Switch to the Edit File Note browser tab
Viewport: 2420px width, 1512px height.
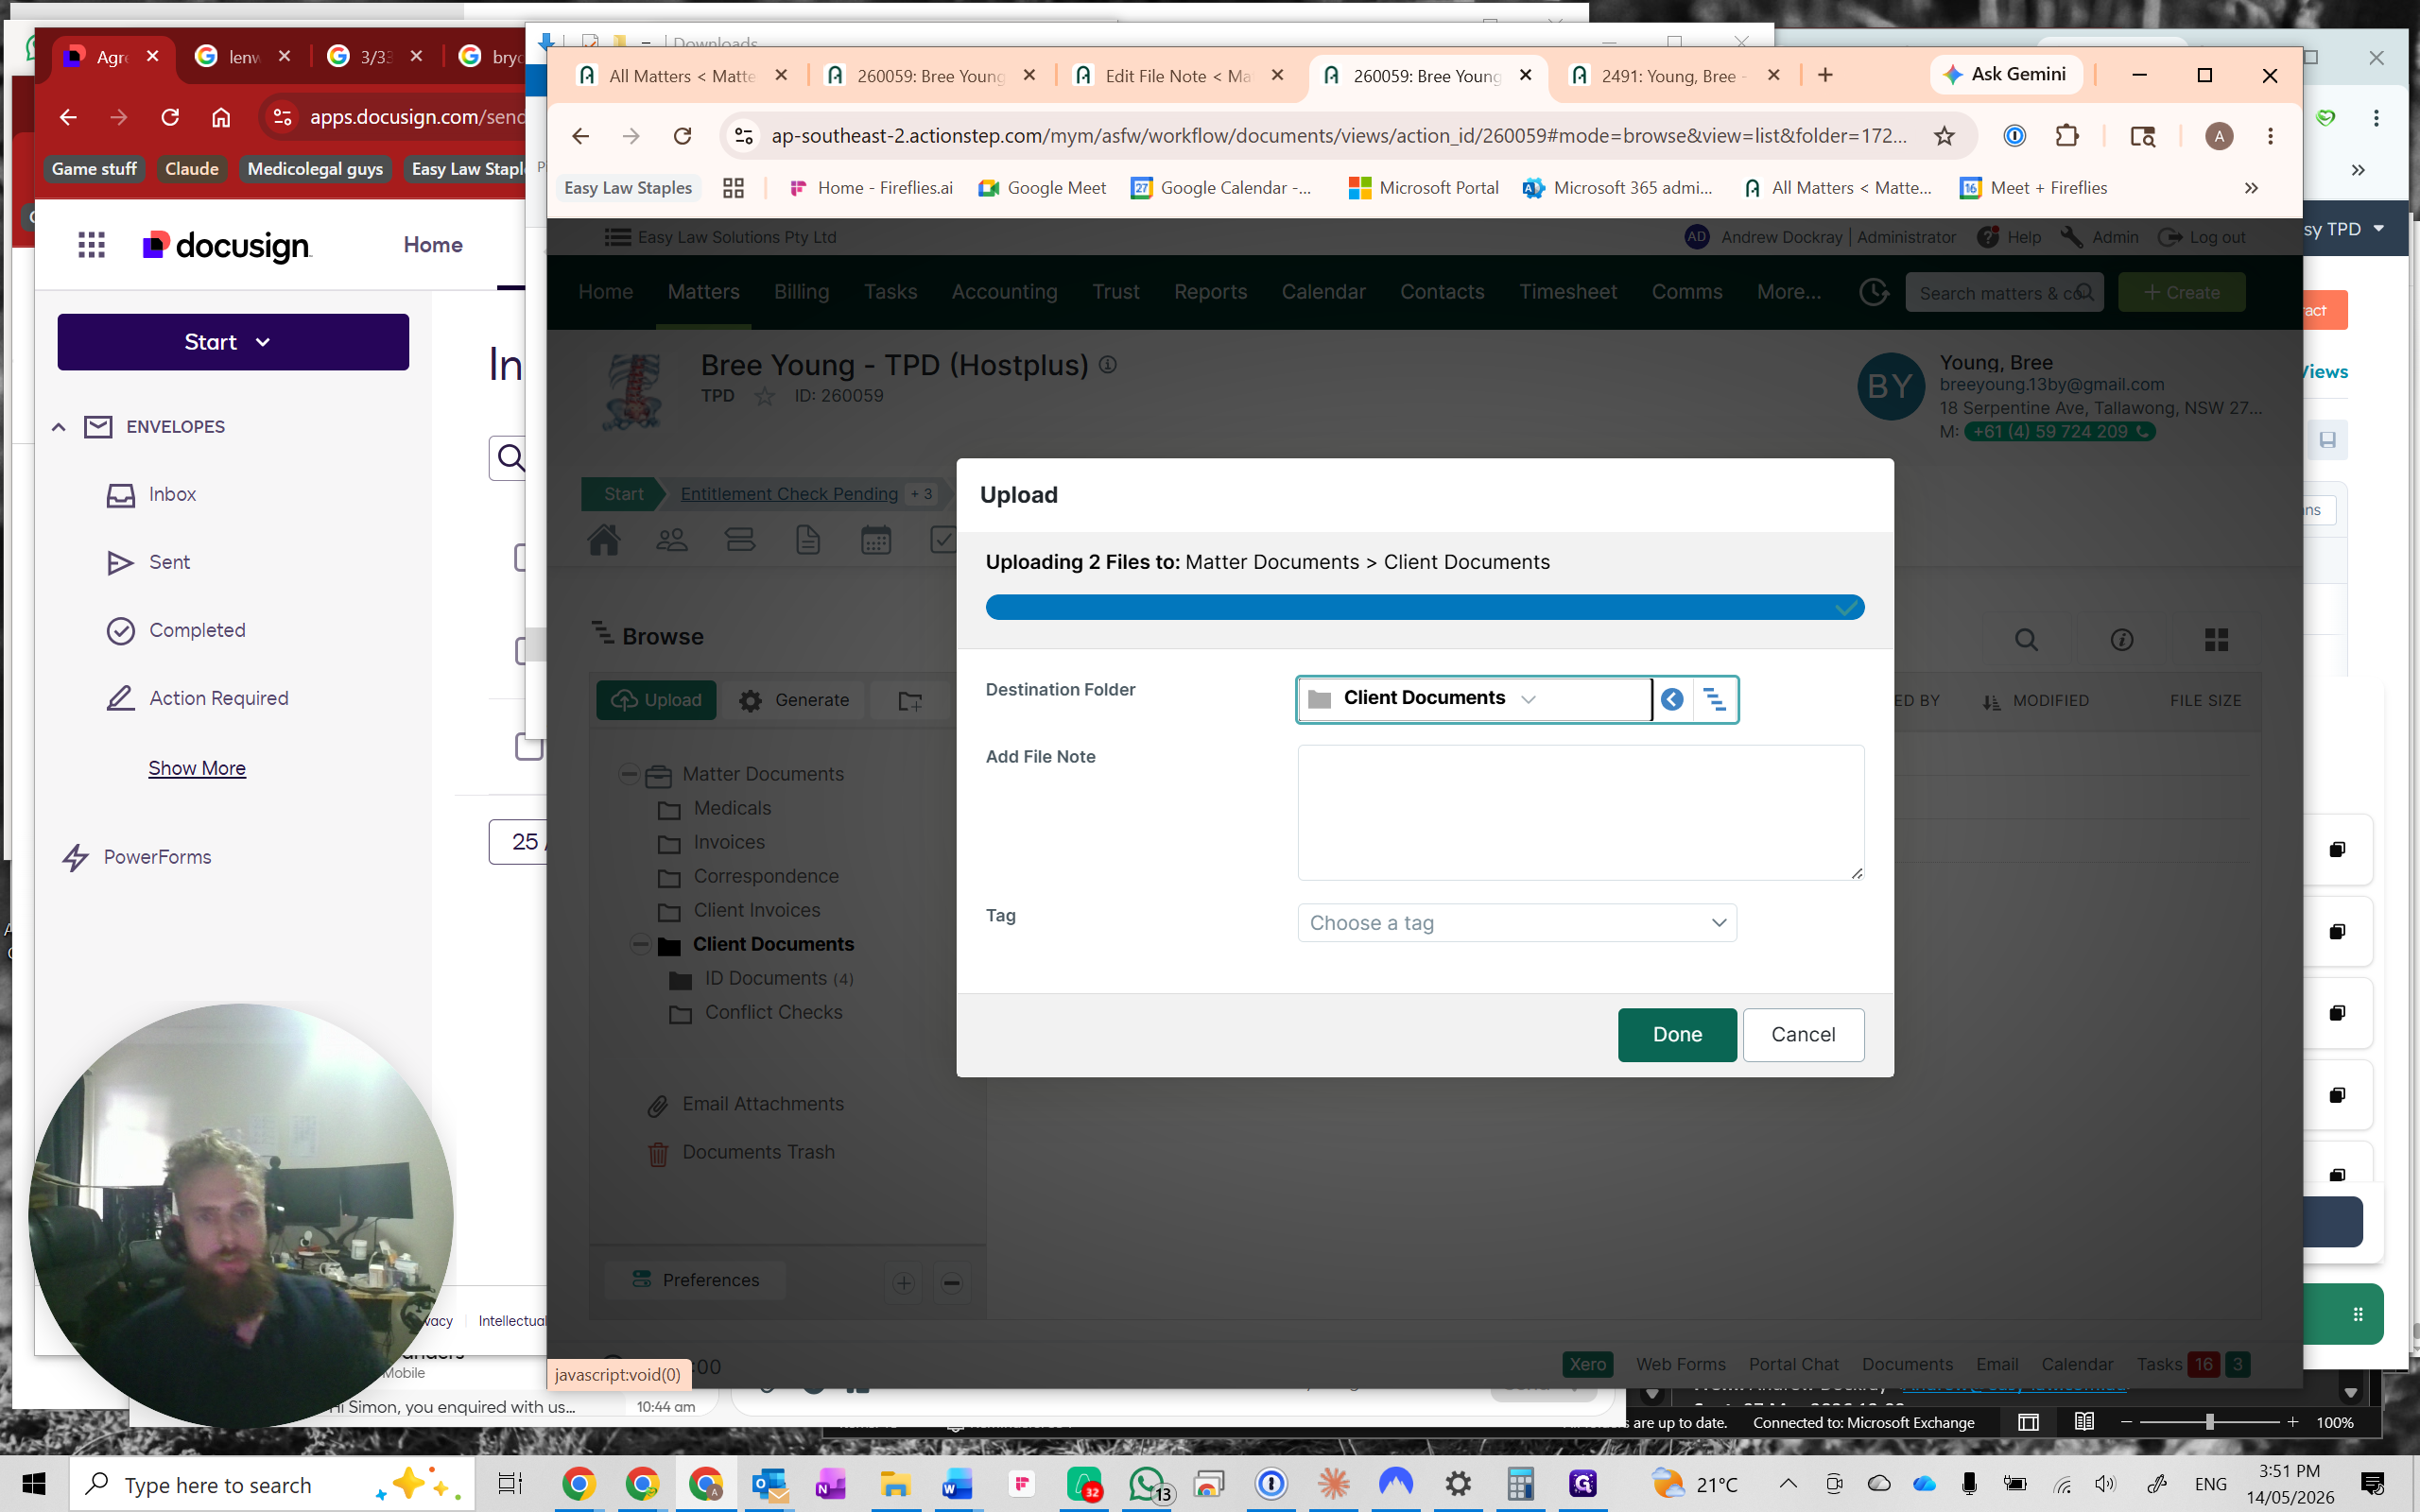[x=1176, y=76]
